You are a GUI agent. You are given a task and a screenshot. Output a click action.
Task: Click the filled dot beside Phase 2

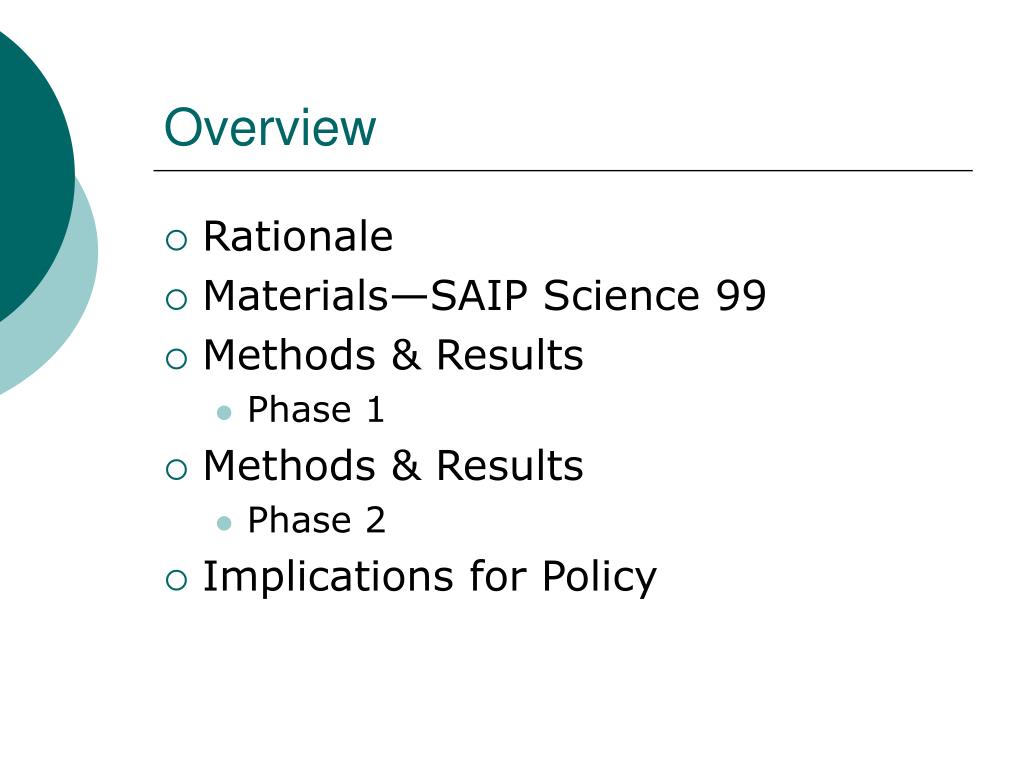pos(224,523)
